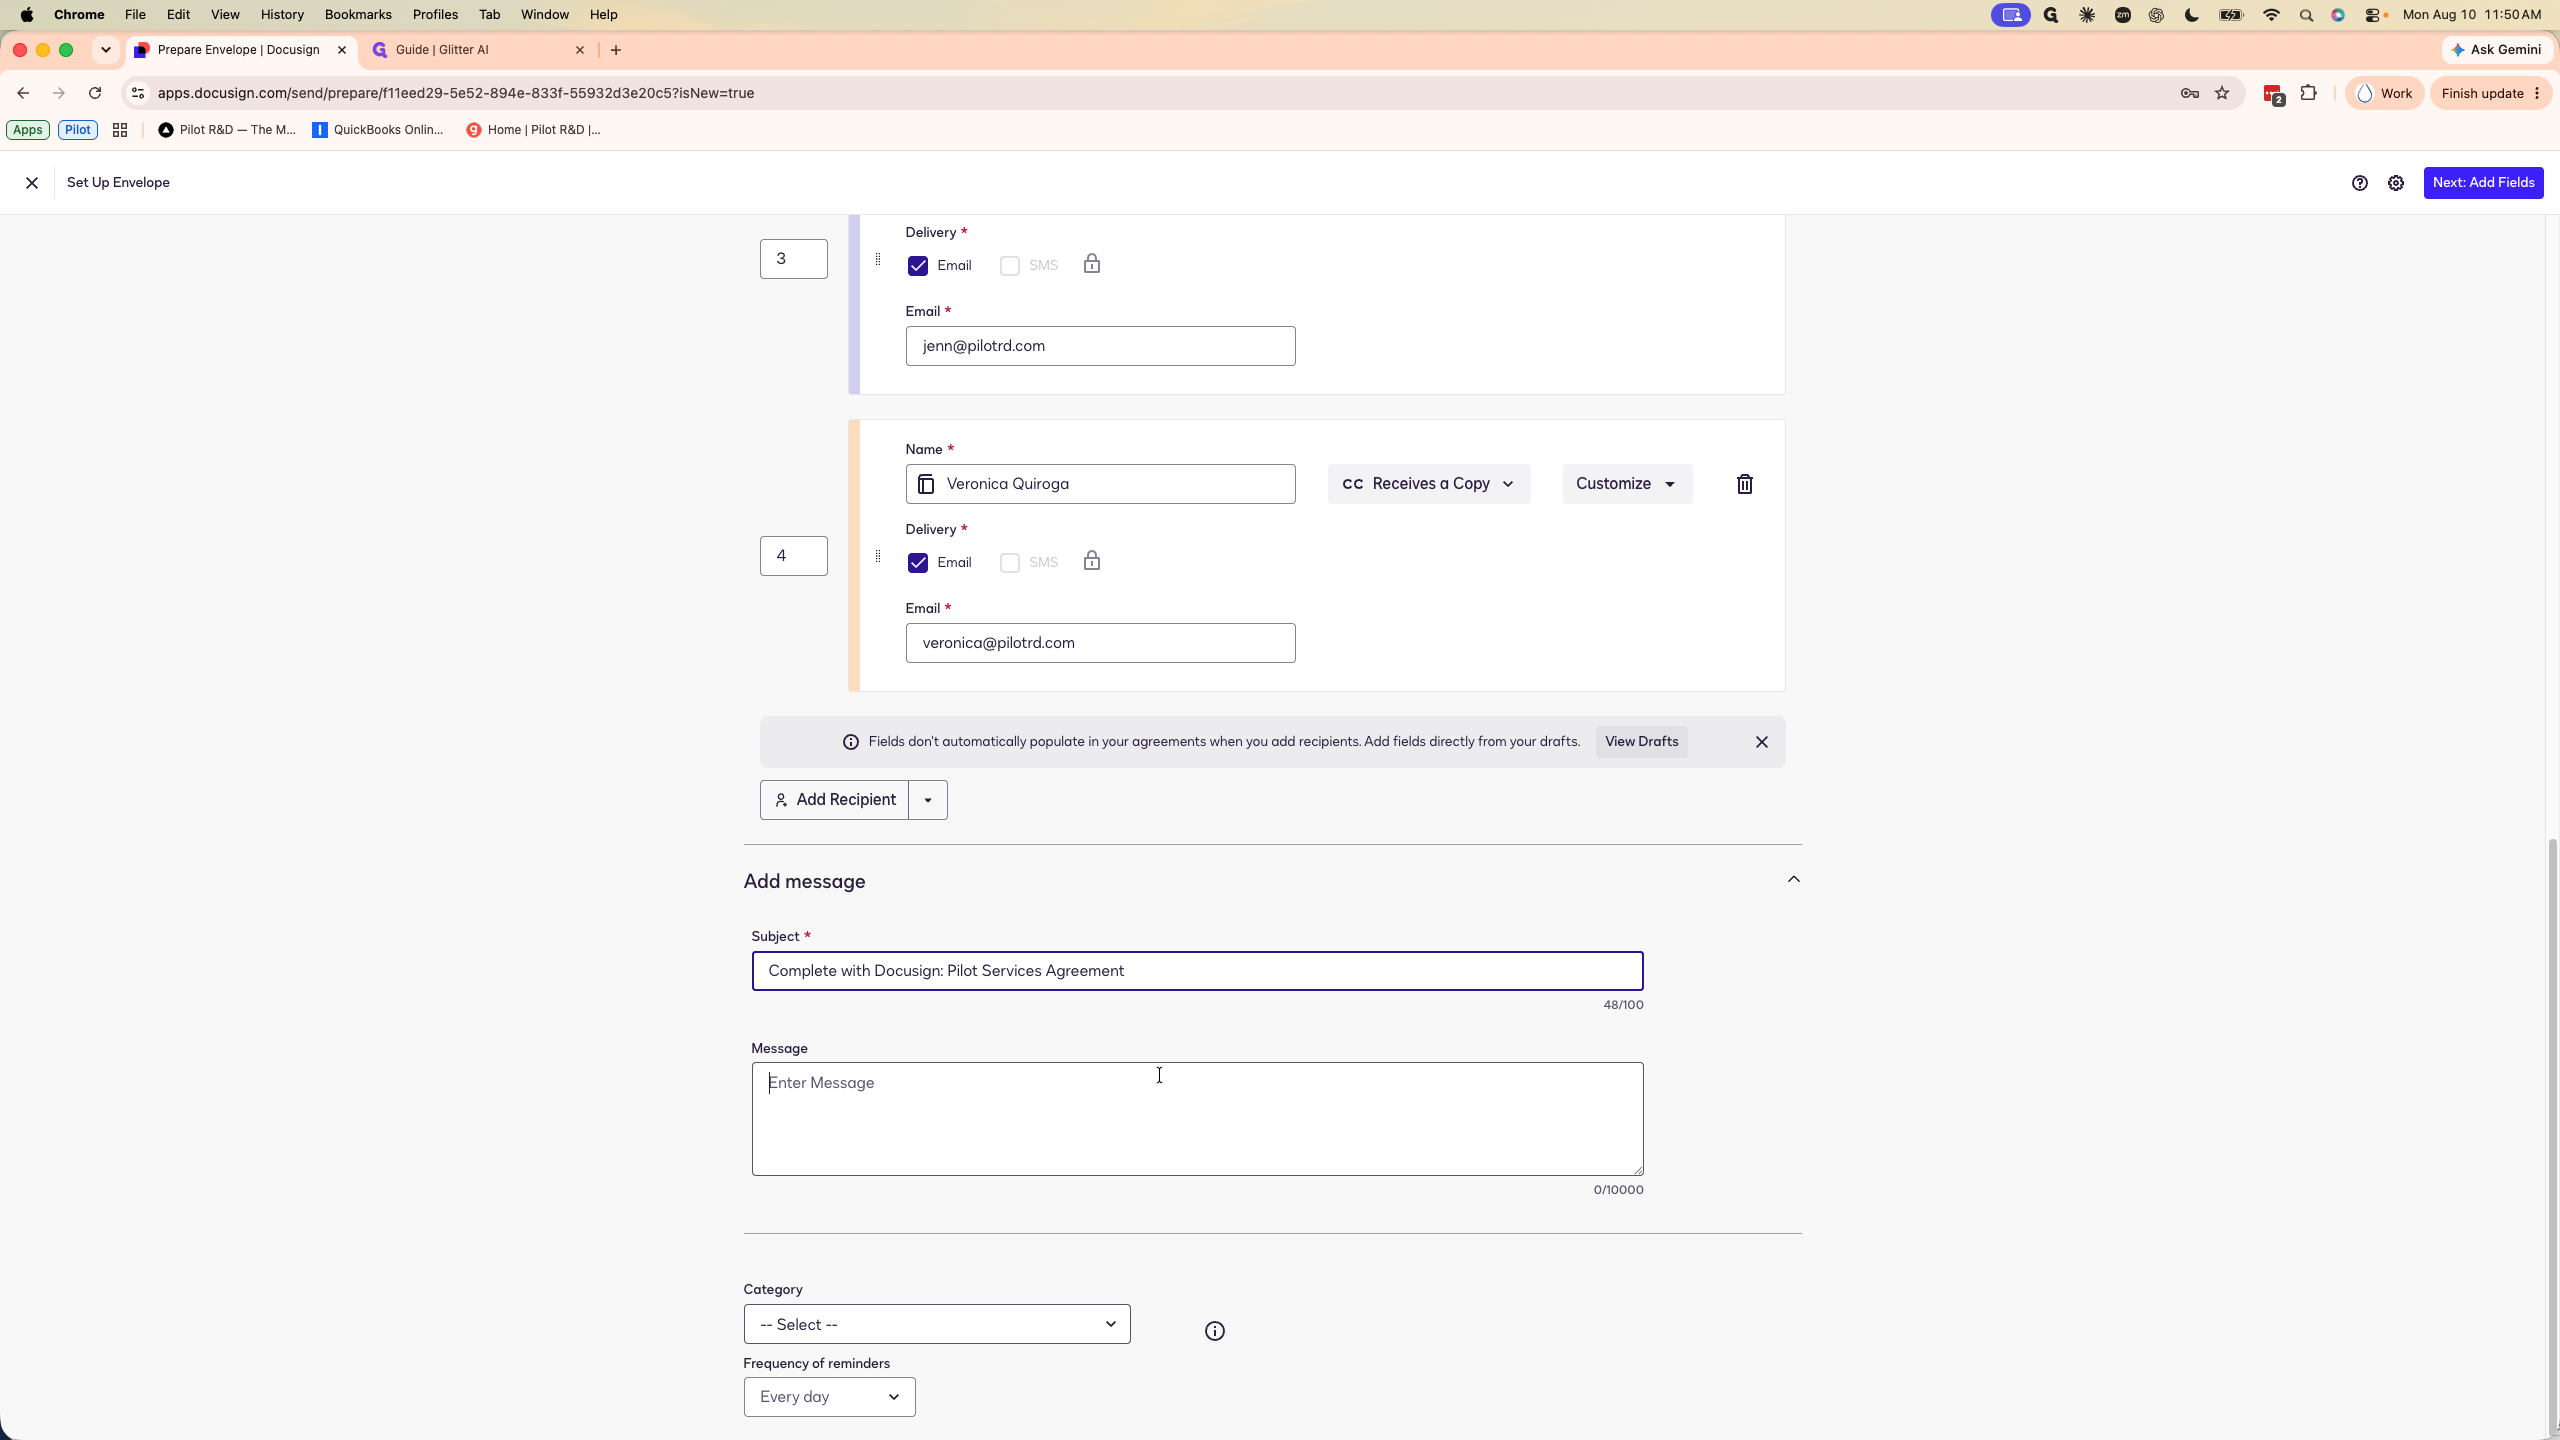This screenshot has height=1440, width=2560.
Task: Open Apps bookmark
Action: [28, 130]
